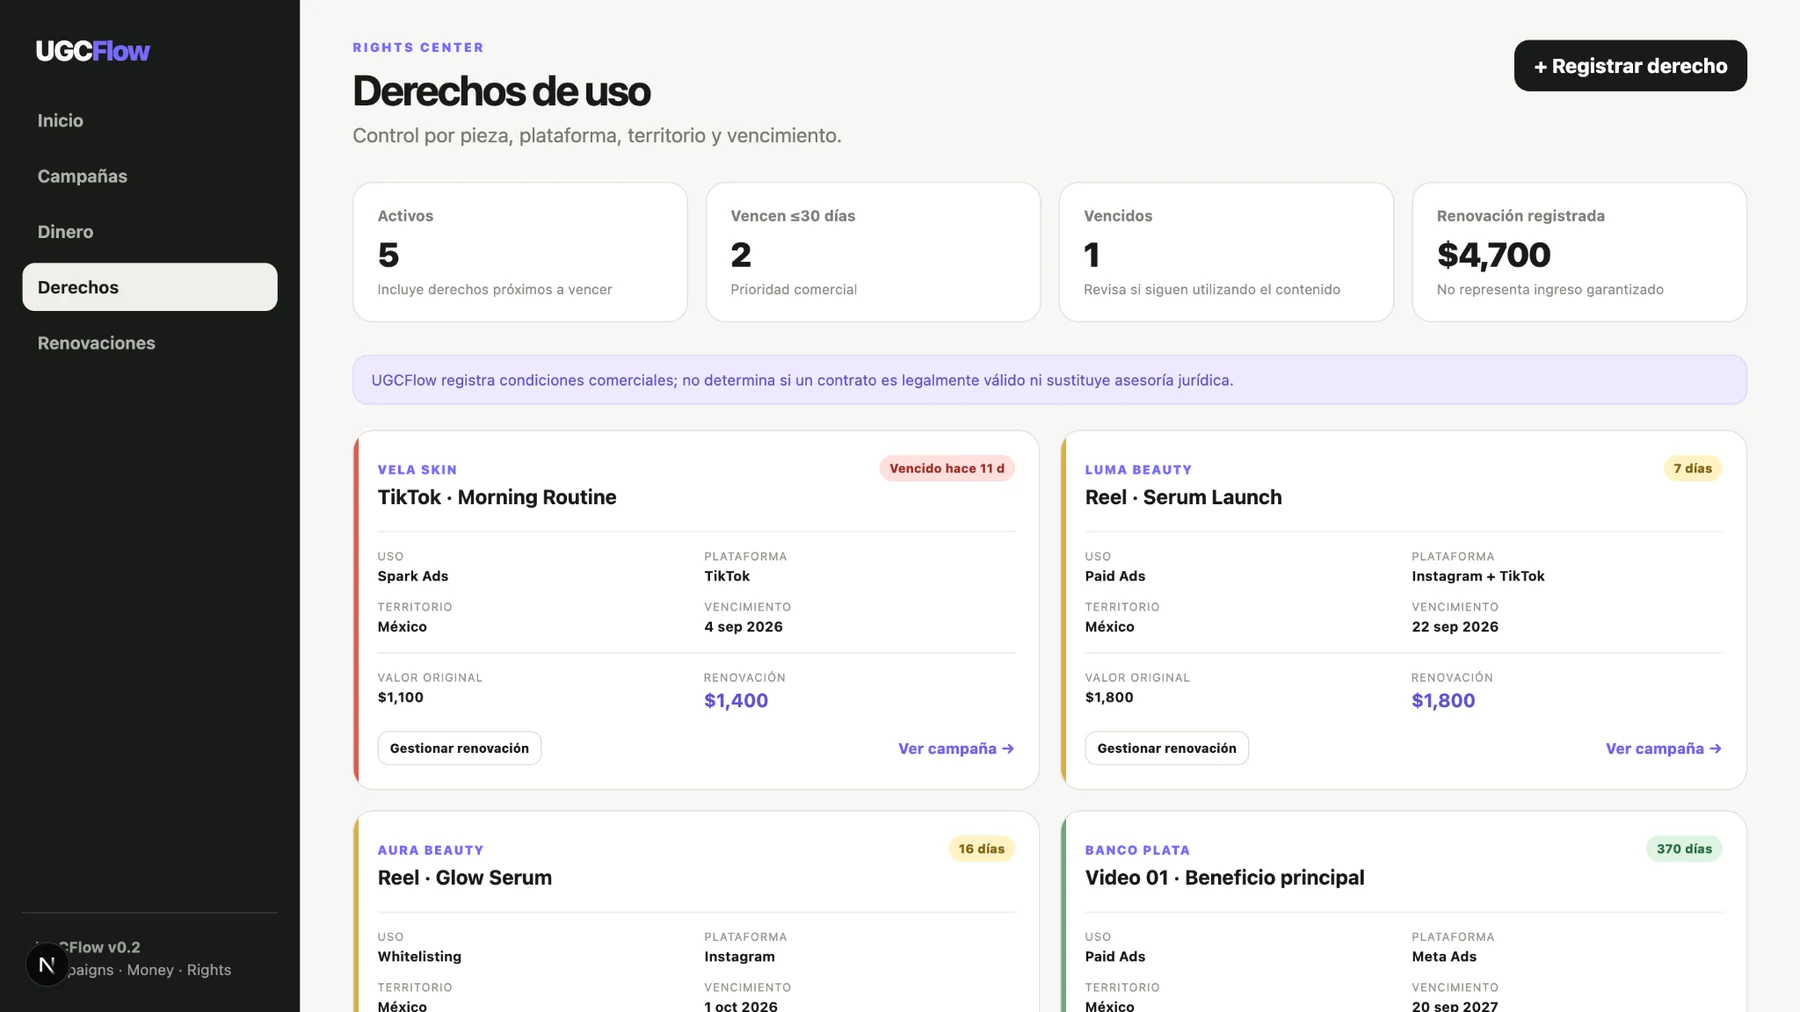Viewport: 1800px width, 1012px height.
Task: Manage renewal for Reel Serum Launch
Action: coord(1167,748)
